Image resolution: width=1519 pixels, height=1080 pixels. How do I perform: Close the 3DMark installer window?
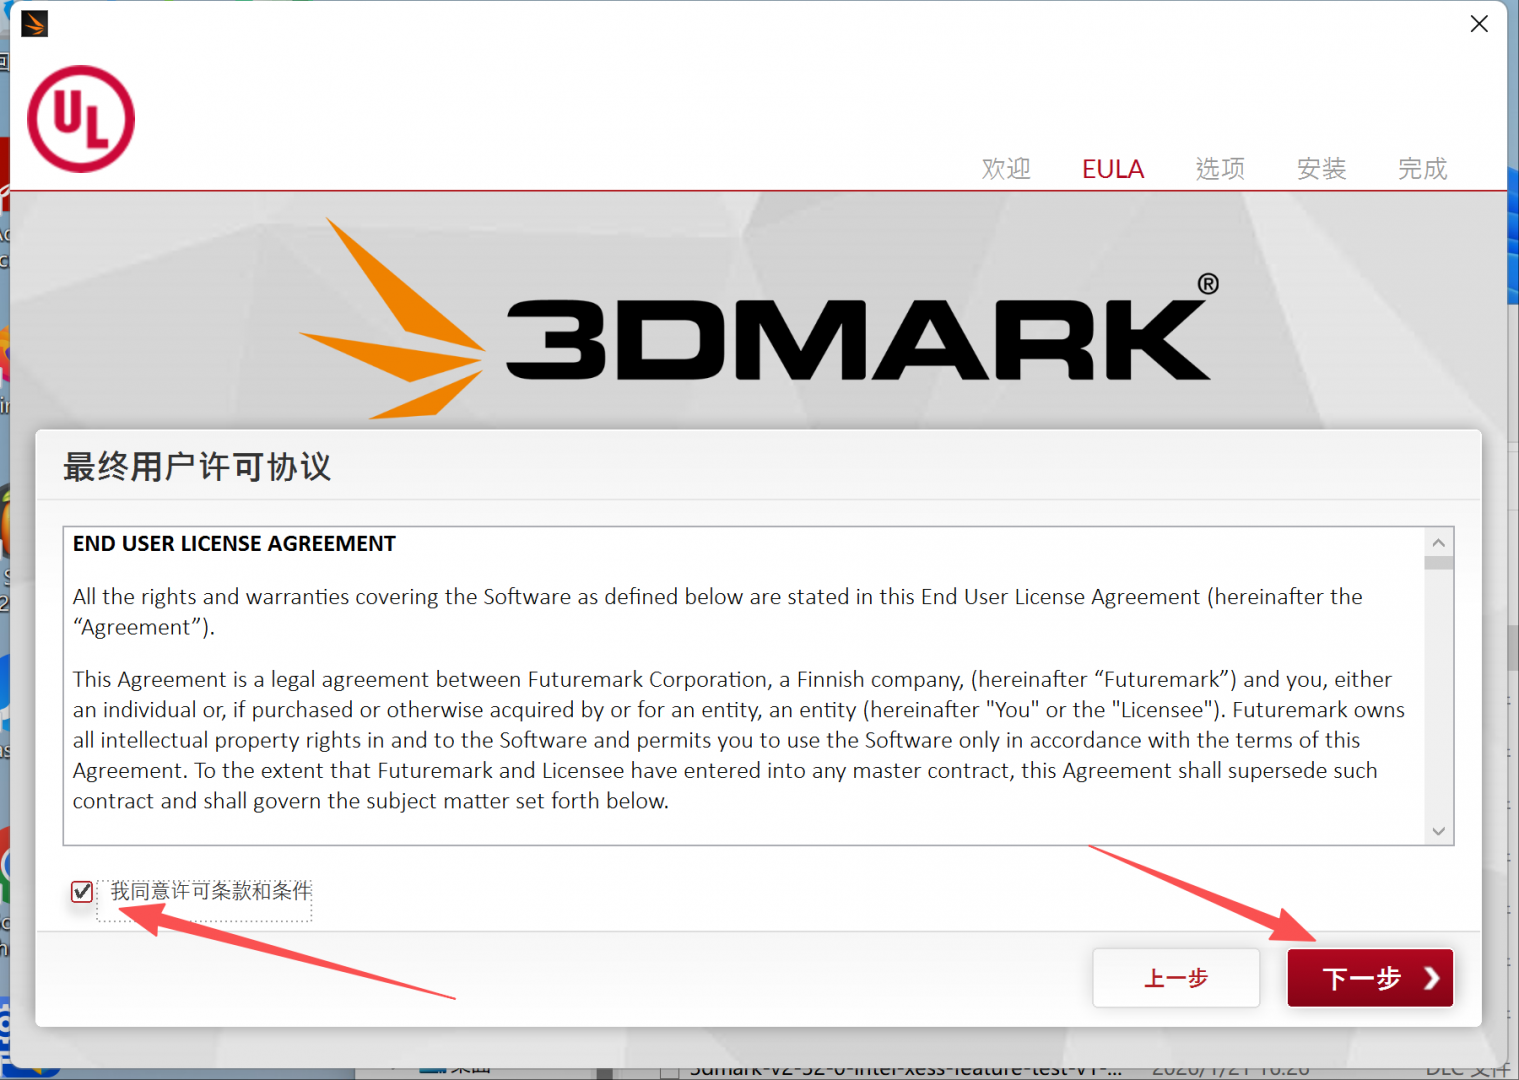[x=1479, y=23]
